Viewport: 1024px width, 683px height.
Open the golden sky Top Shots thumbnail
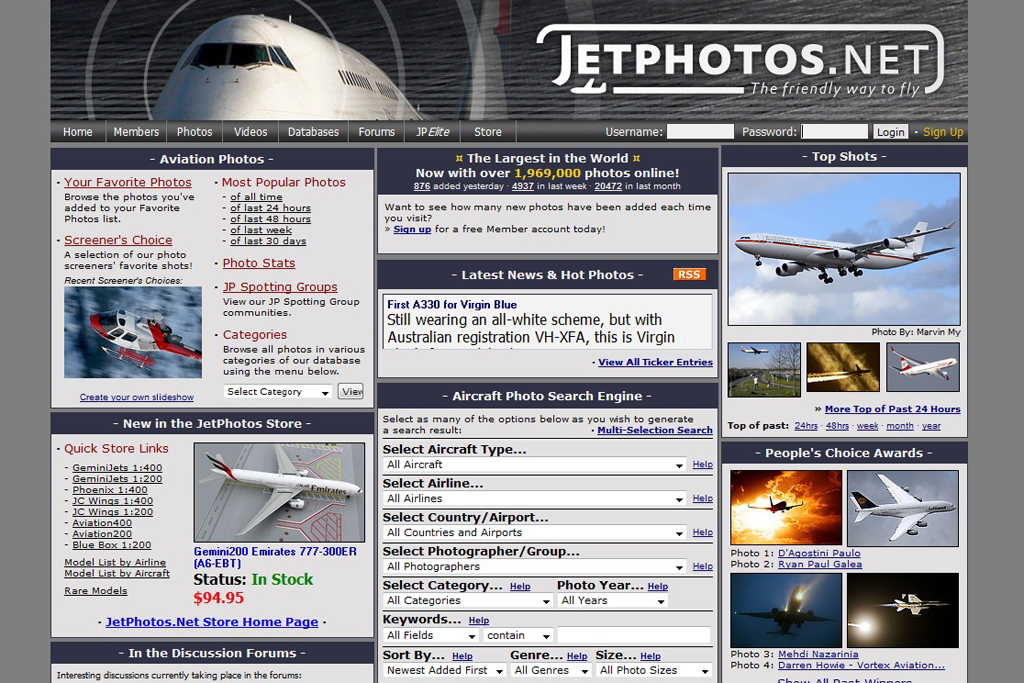pyautogui.click(x=843, y=368)
